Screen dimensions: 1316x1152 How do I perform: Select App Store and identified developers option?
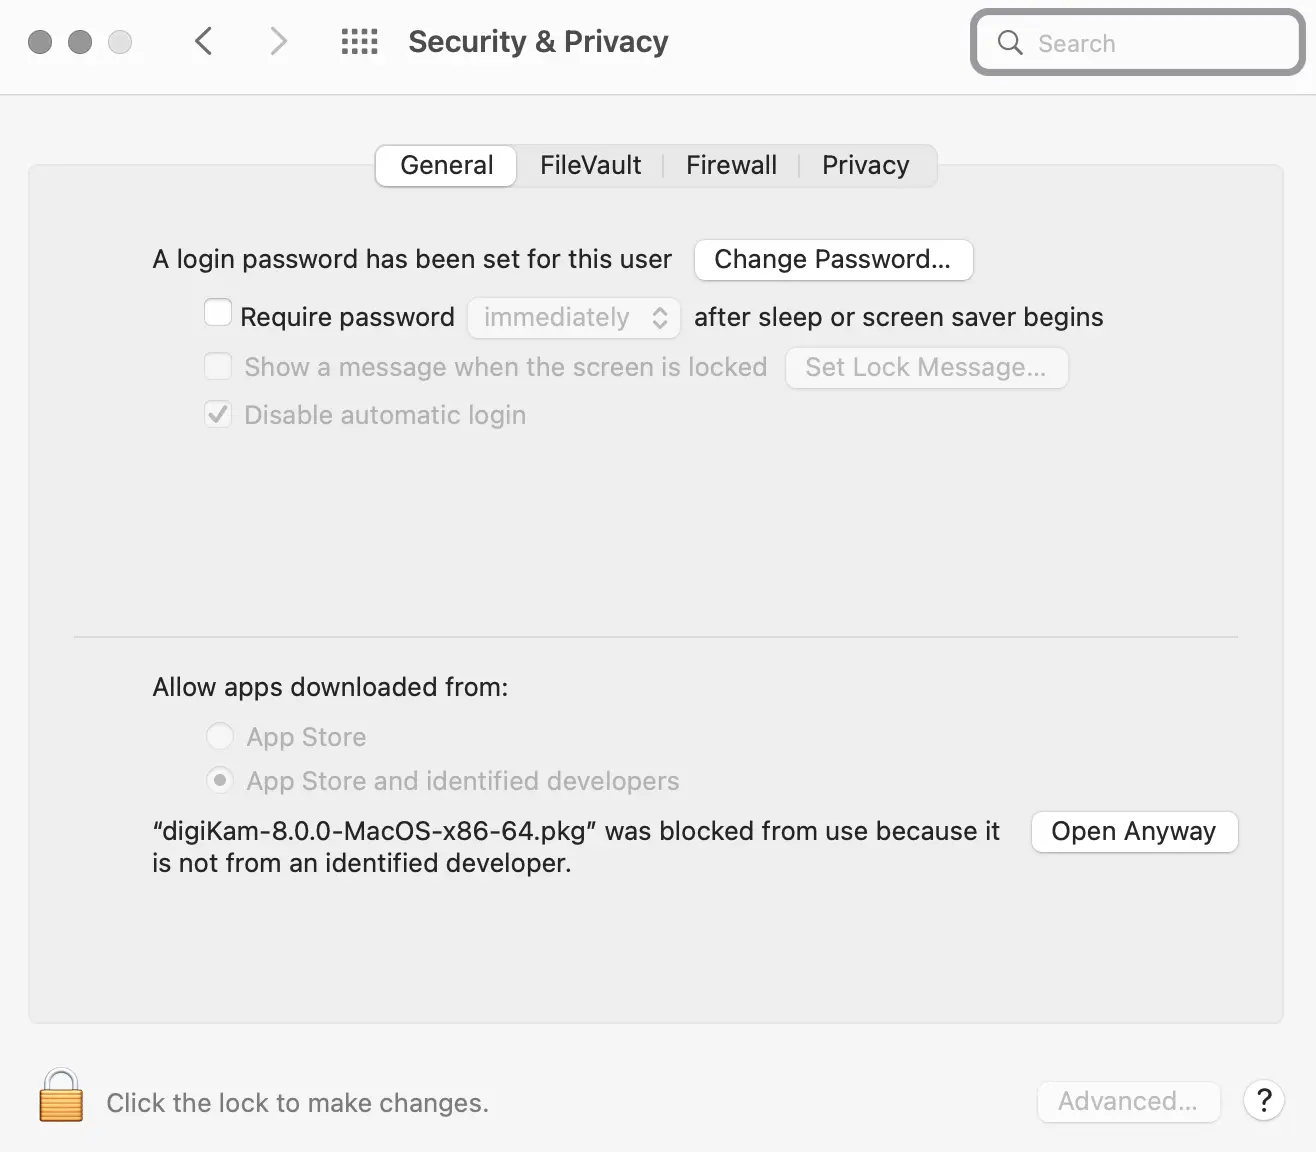point(220,780)
